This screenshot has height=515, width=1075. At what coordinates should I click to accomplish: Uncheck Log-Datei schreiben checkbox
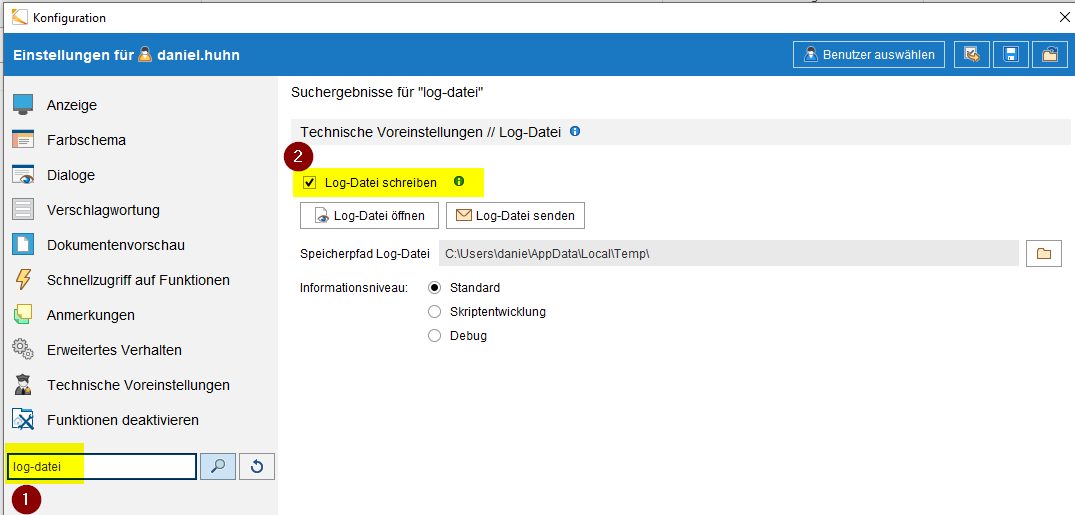click(x=310, y=182)
